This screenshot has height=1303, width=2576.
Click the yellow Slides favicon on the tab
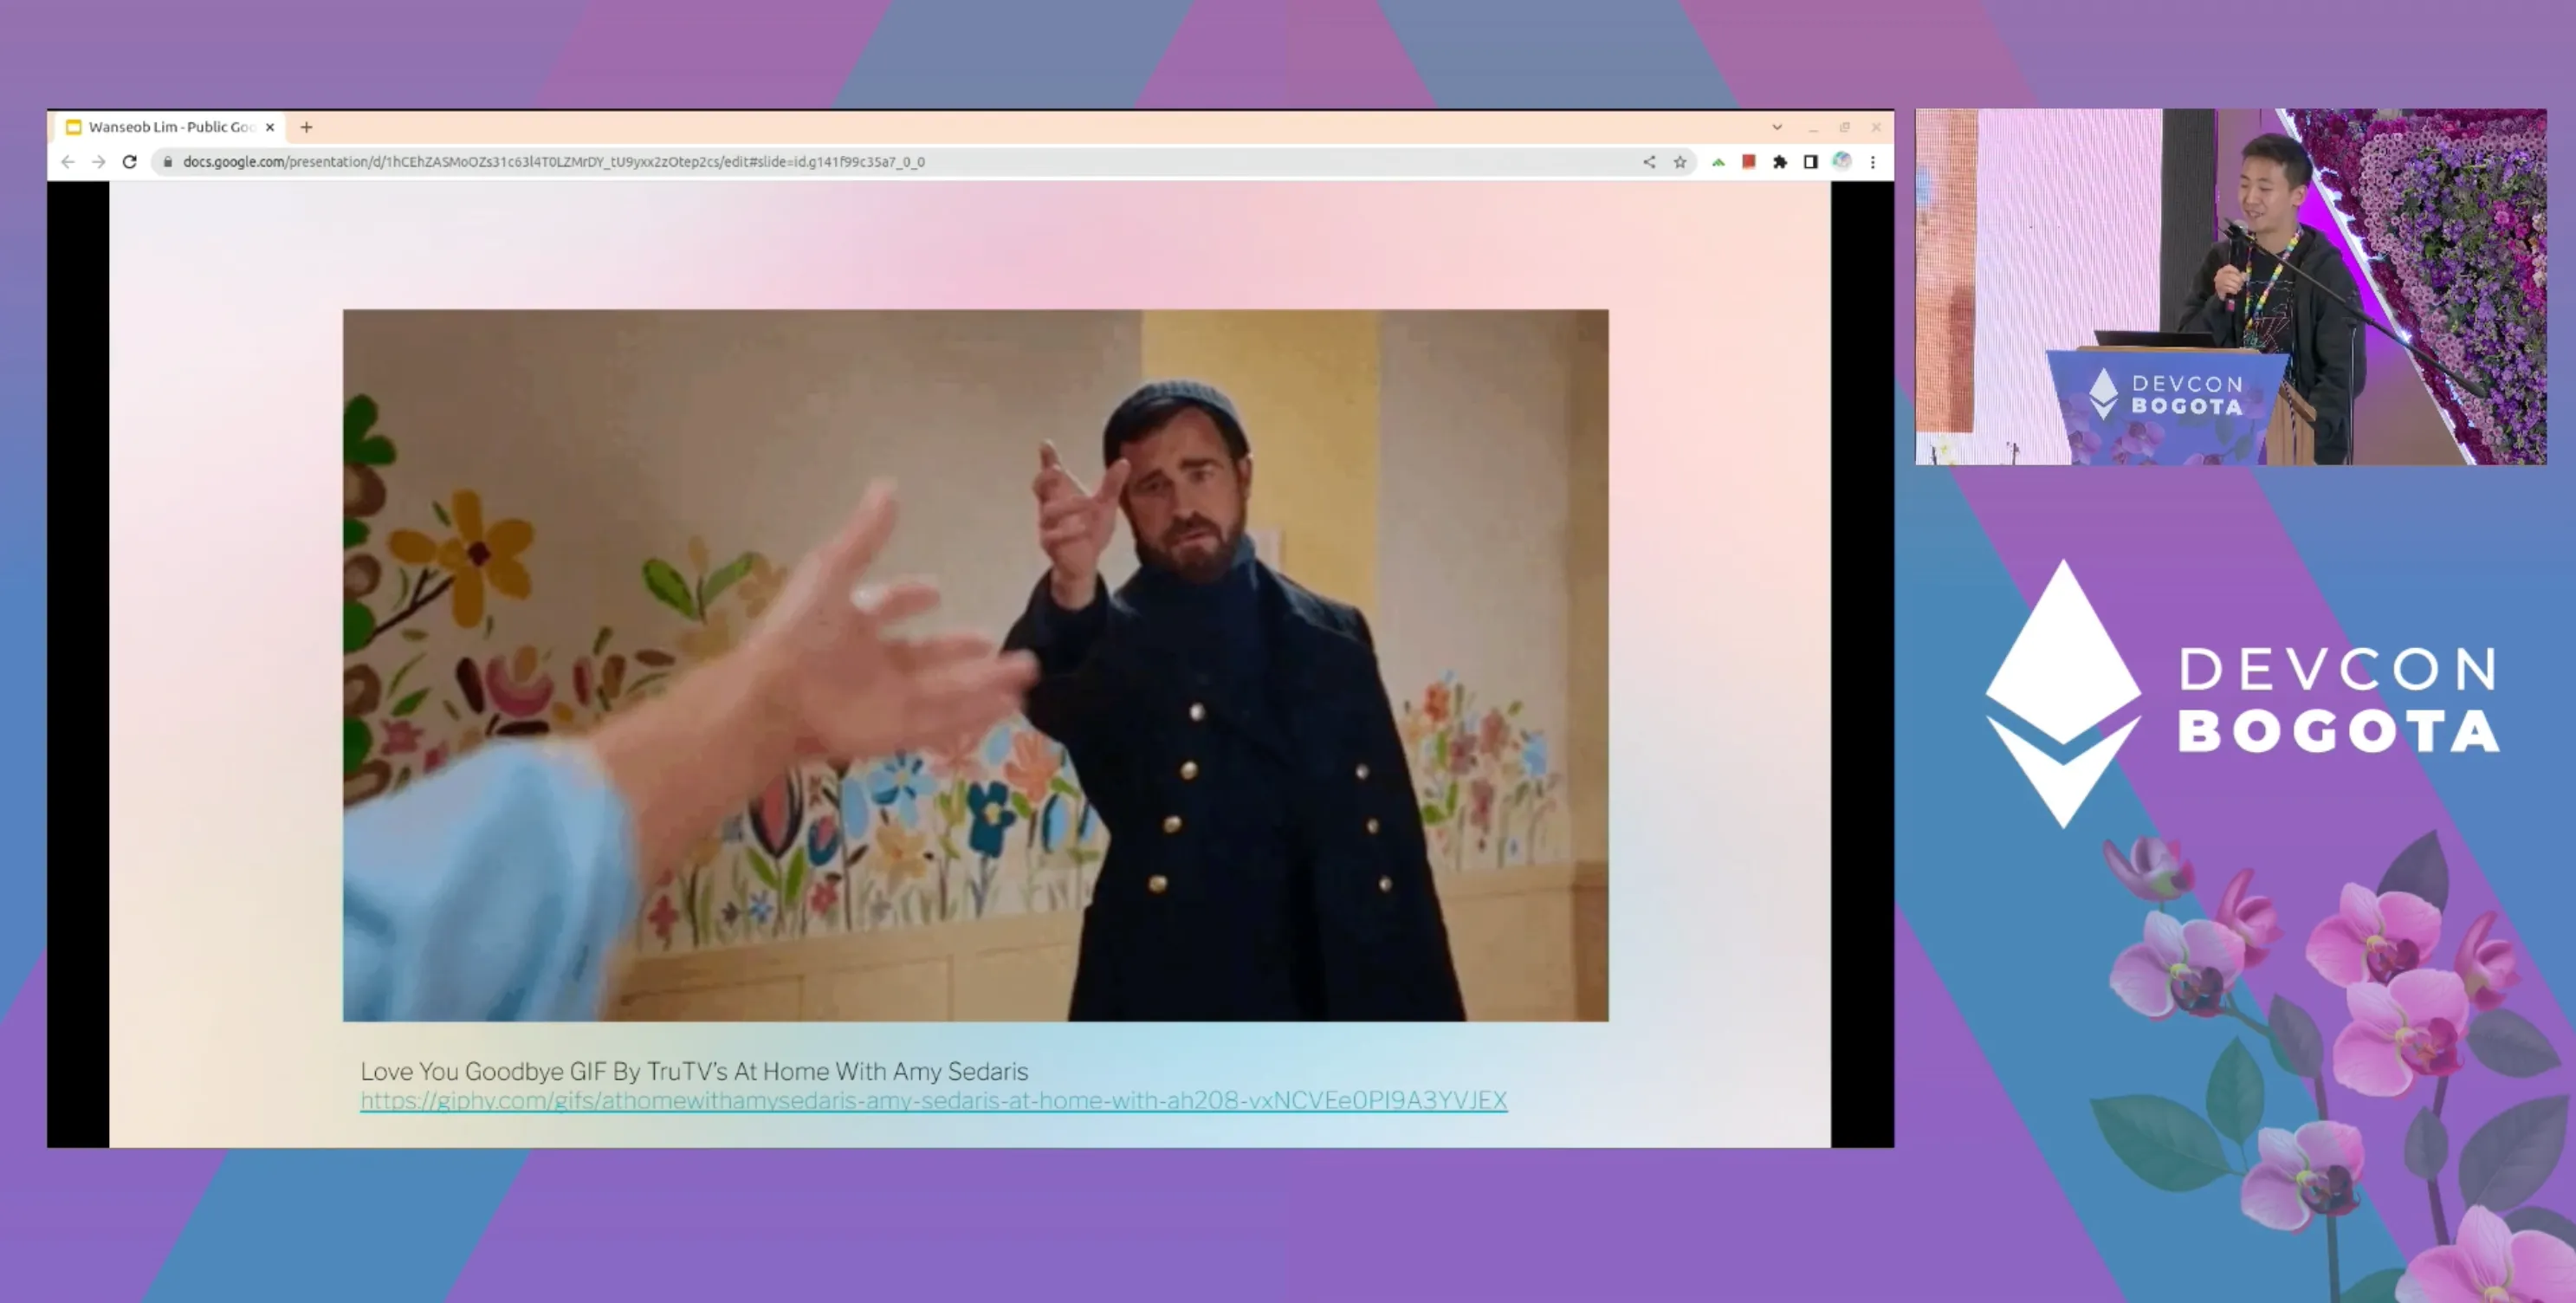click(x=73, y=127)
